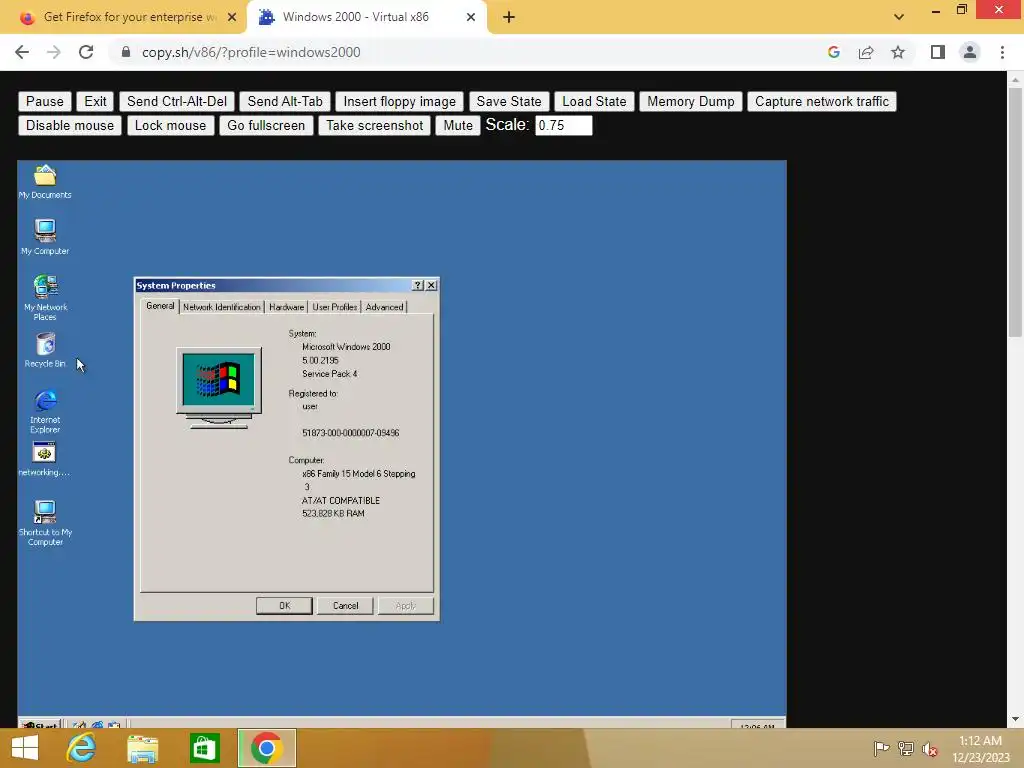Mute the emulator sound

click(458, 125)
